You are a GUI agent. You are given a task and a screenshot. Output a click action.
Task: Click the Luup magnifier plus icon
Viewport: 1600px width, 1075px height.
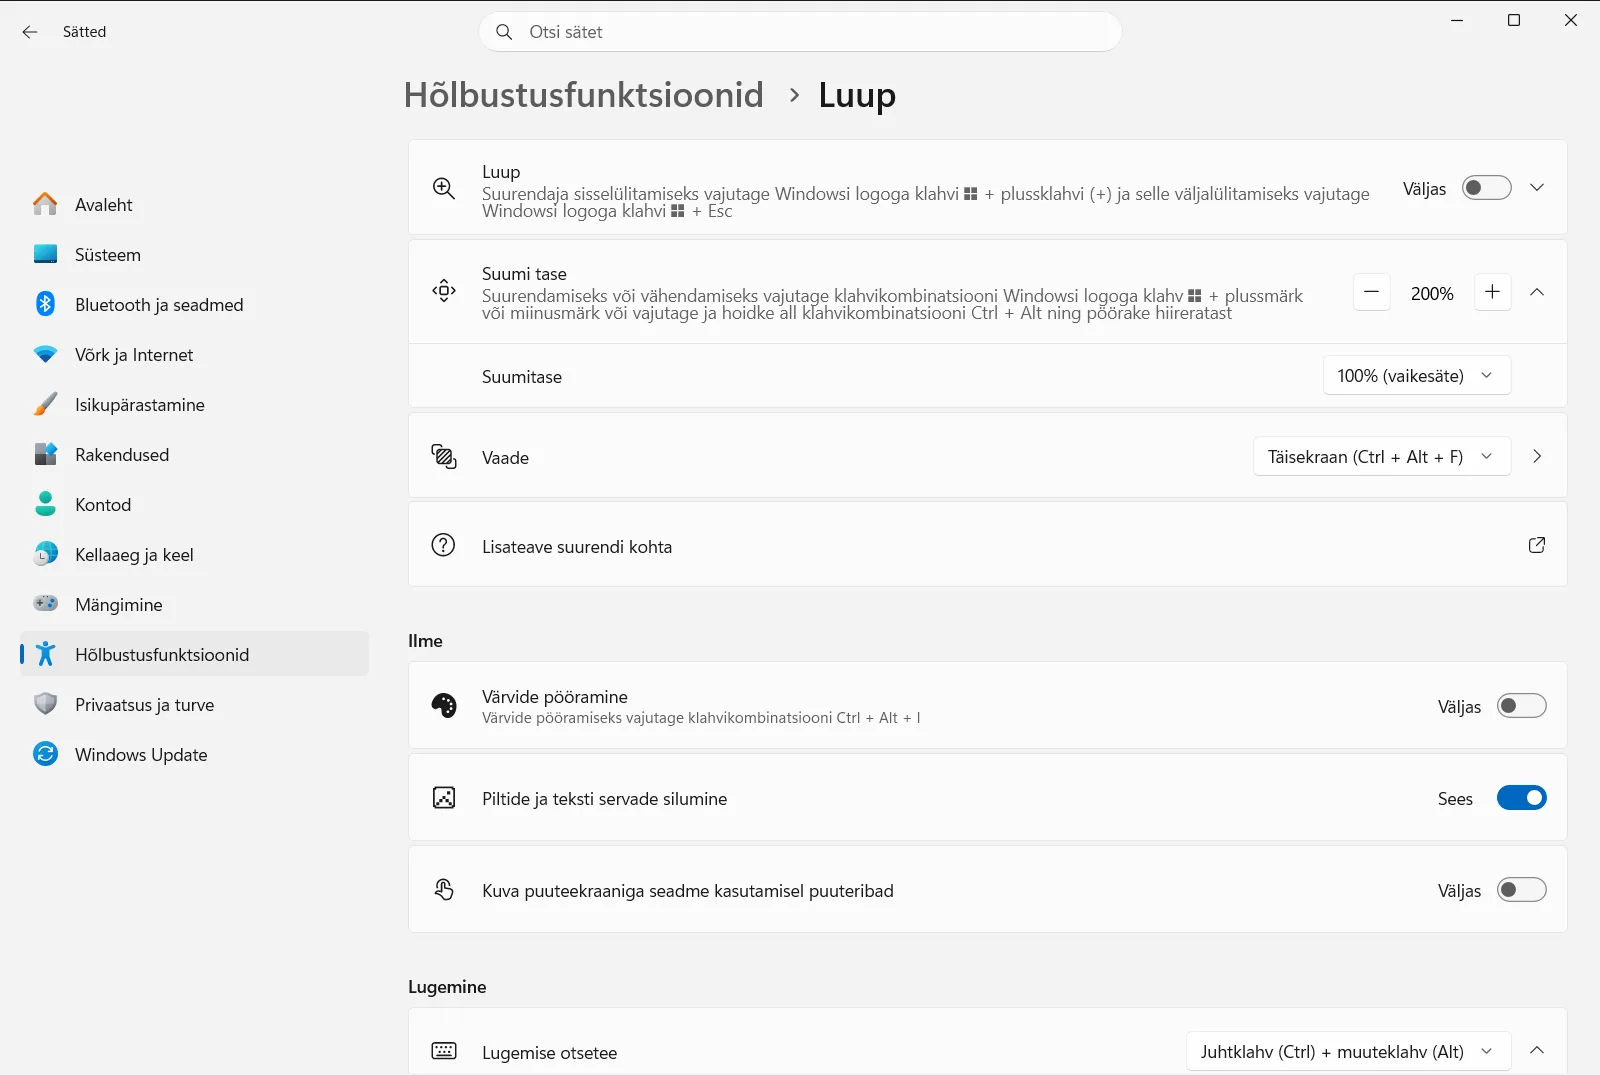click(x=444, y=188)
